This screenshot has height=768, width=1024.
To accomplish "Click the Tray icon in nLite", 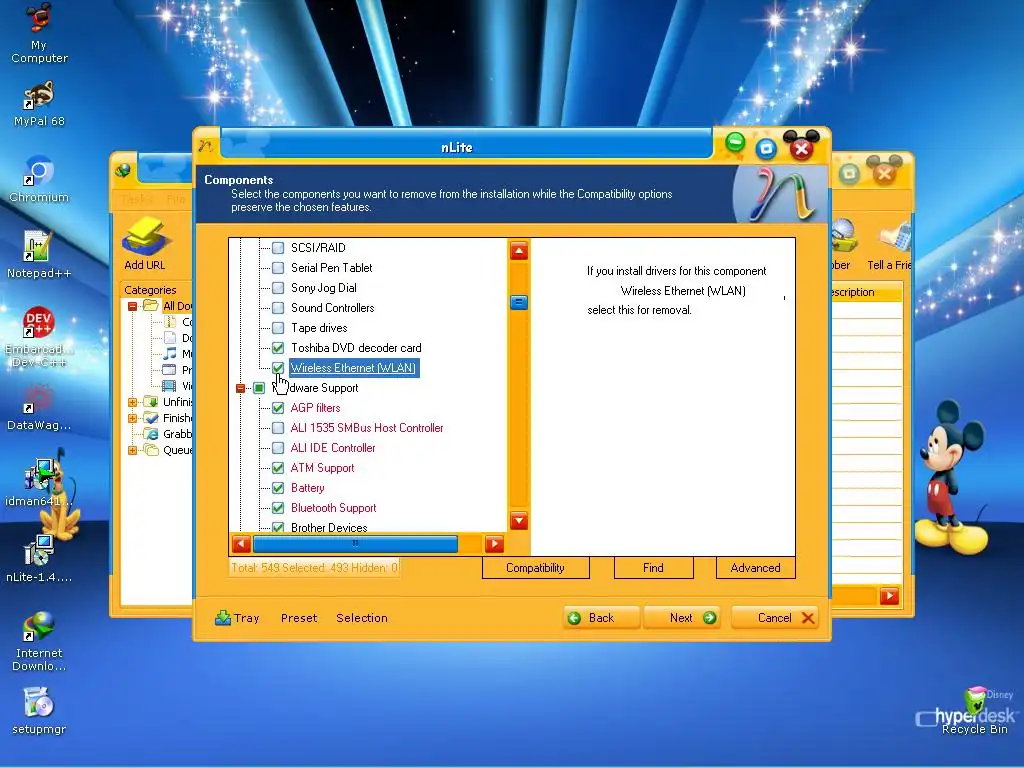I will pos(223,618).
